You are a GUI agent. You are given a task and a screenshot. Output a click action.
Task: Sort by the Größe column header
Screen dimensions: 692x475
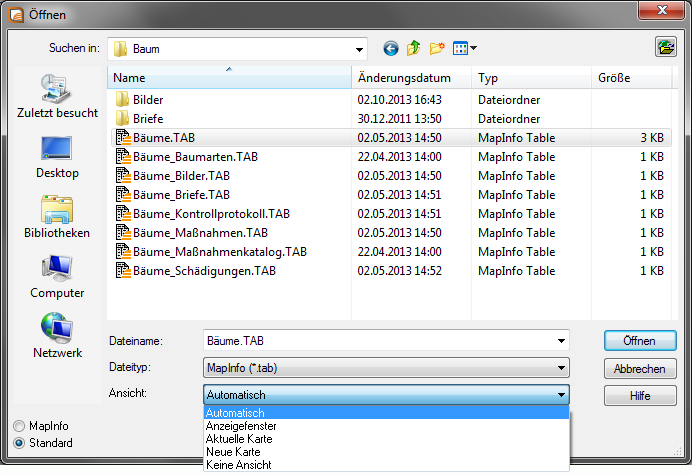click(631, 78)
